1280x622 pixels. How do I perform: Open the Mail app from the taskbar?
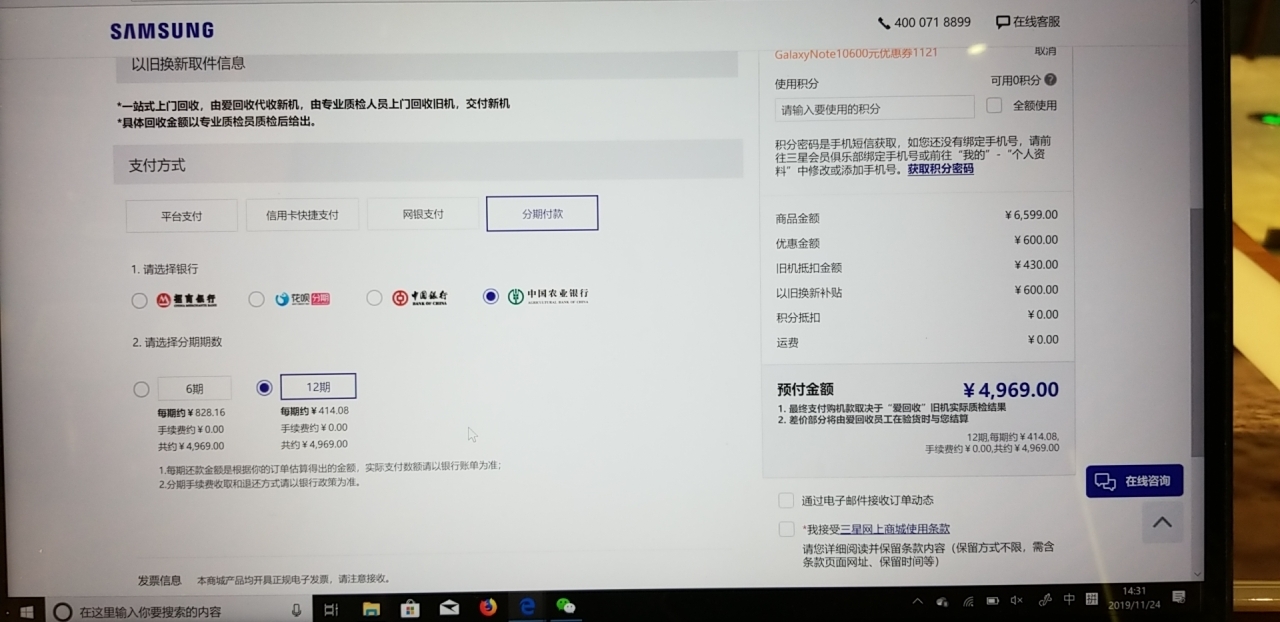(x=449, y=607)
